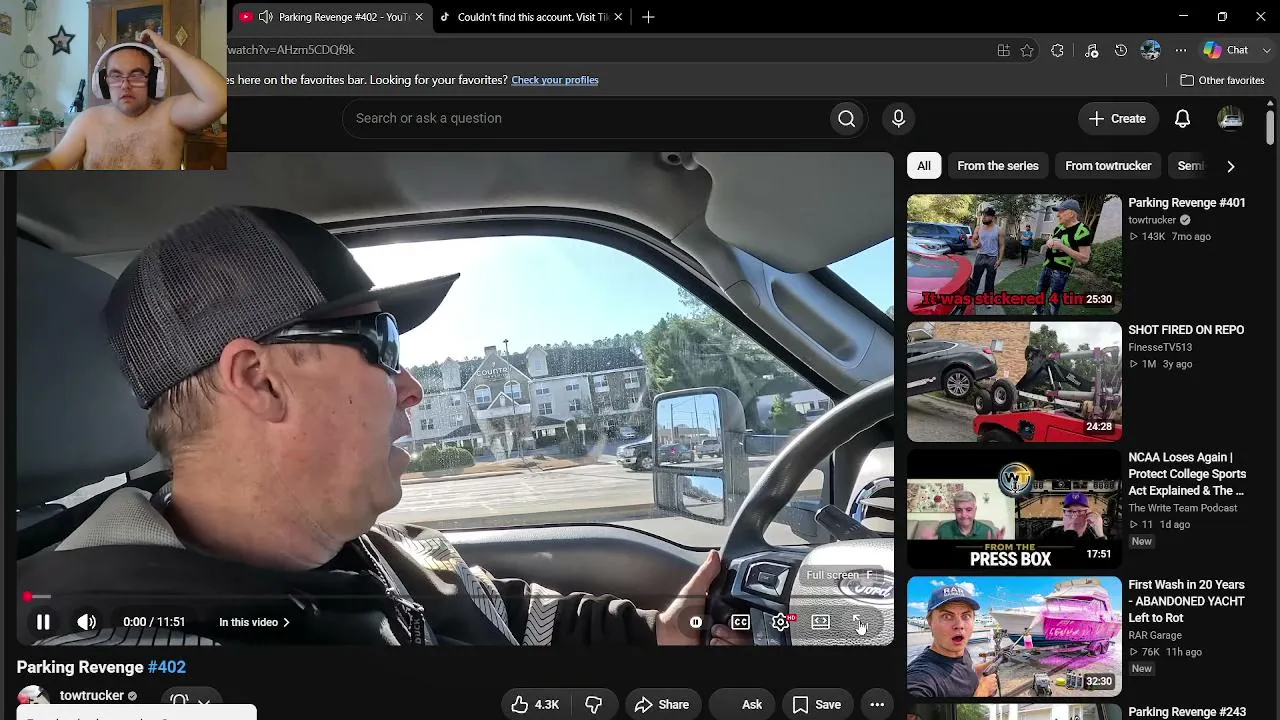Open more actions (three dots) under video
The width and height of the screenshot is (1280, 720).
coord(877,705)
